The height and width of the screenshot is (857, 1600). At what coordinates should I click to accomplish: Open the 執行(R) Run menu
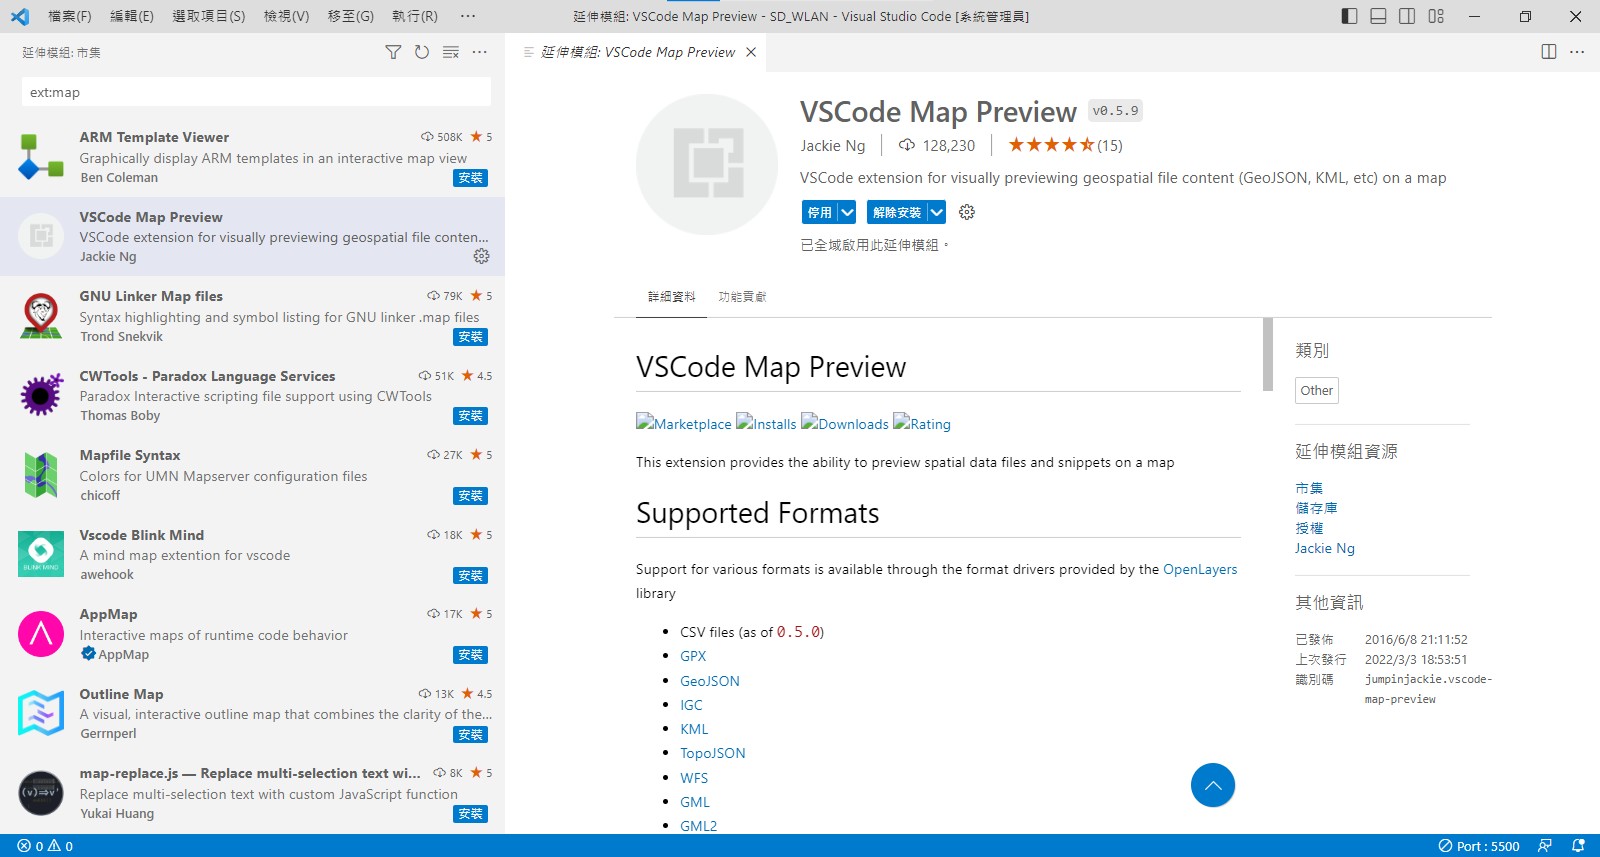(415, 16)
